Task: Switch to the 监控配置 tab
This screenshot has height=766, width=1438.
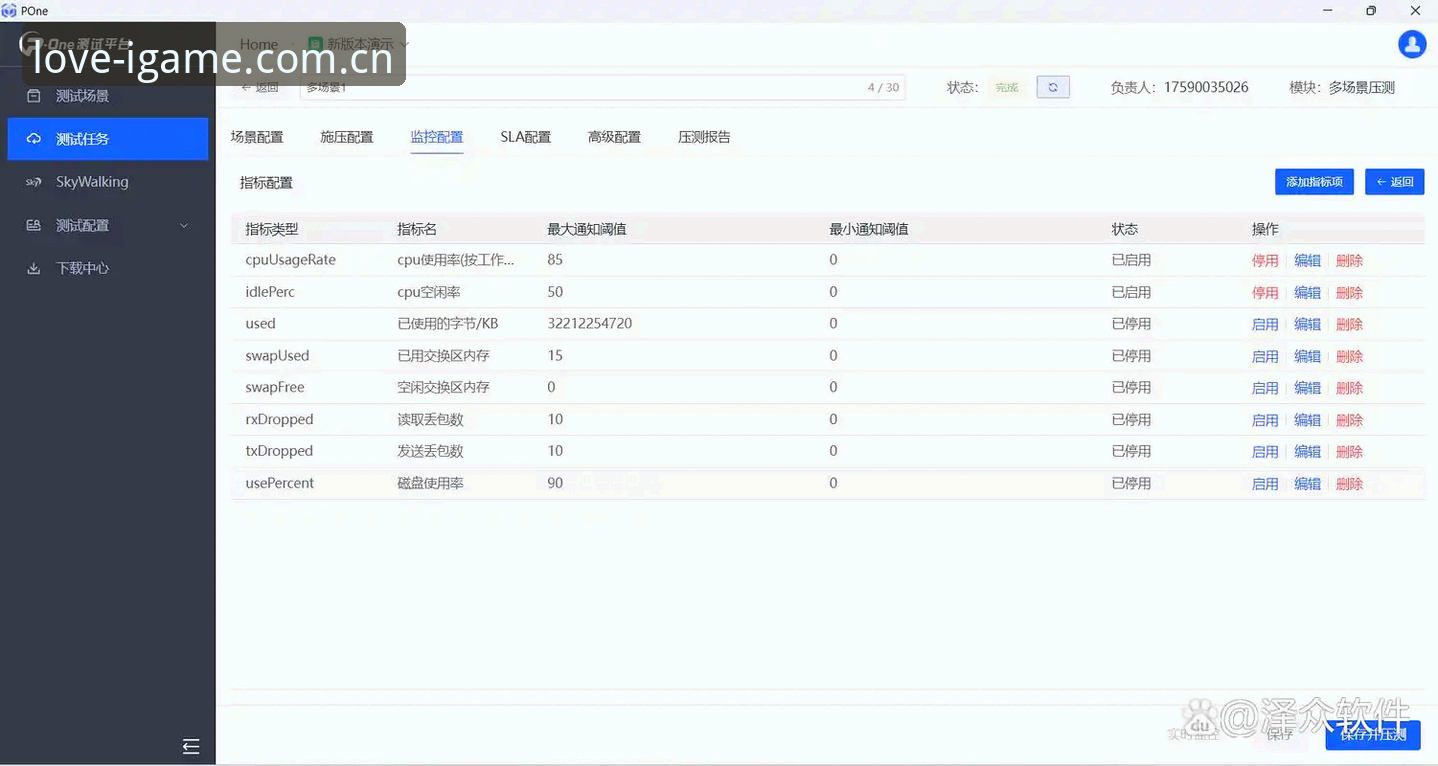Action: 437,137
